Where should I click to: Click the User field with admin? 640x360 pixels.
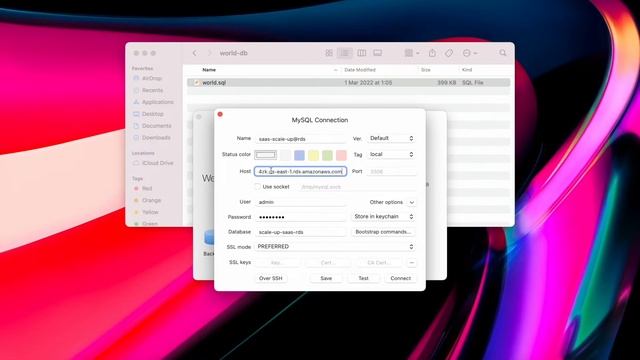click(300, 202)
